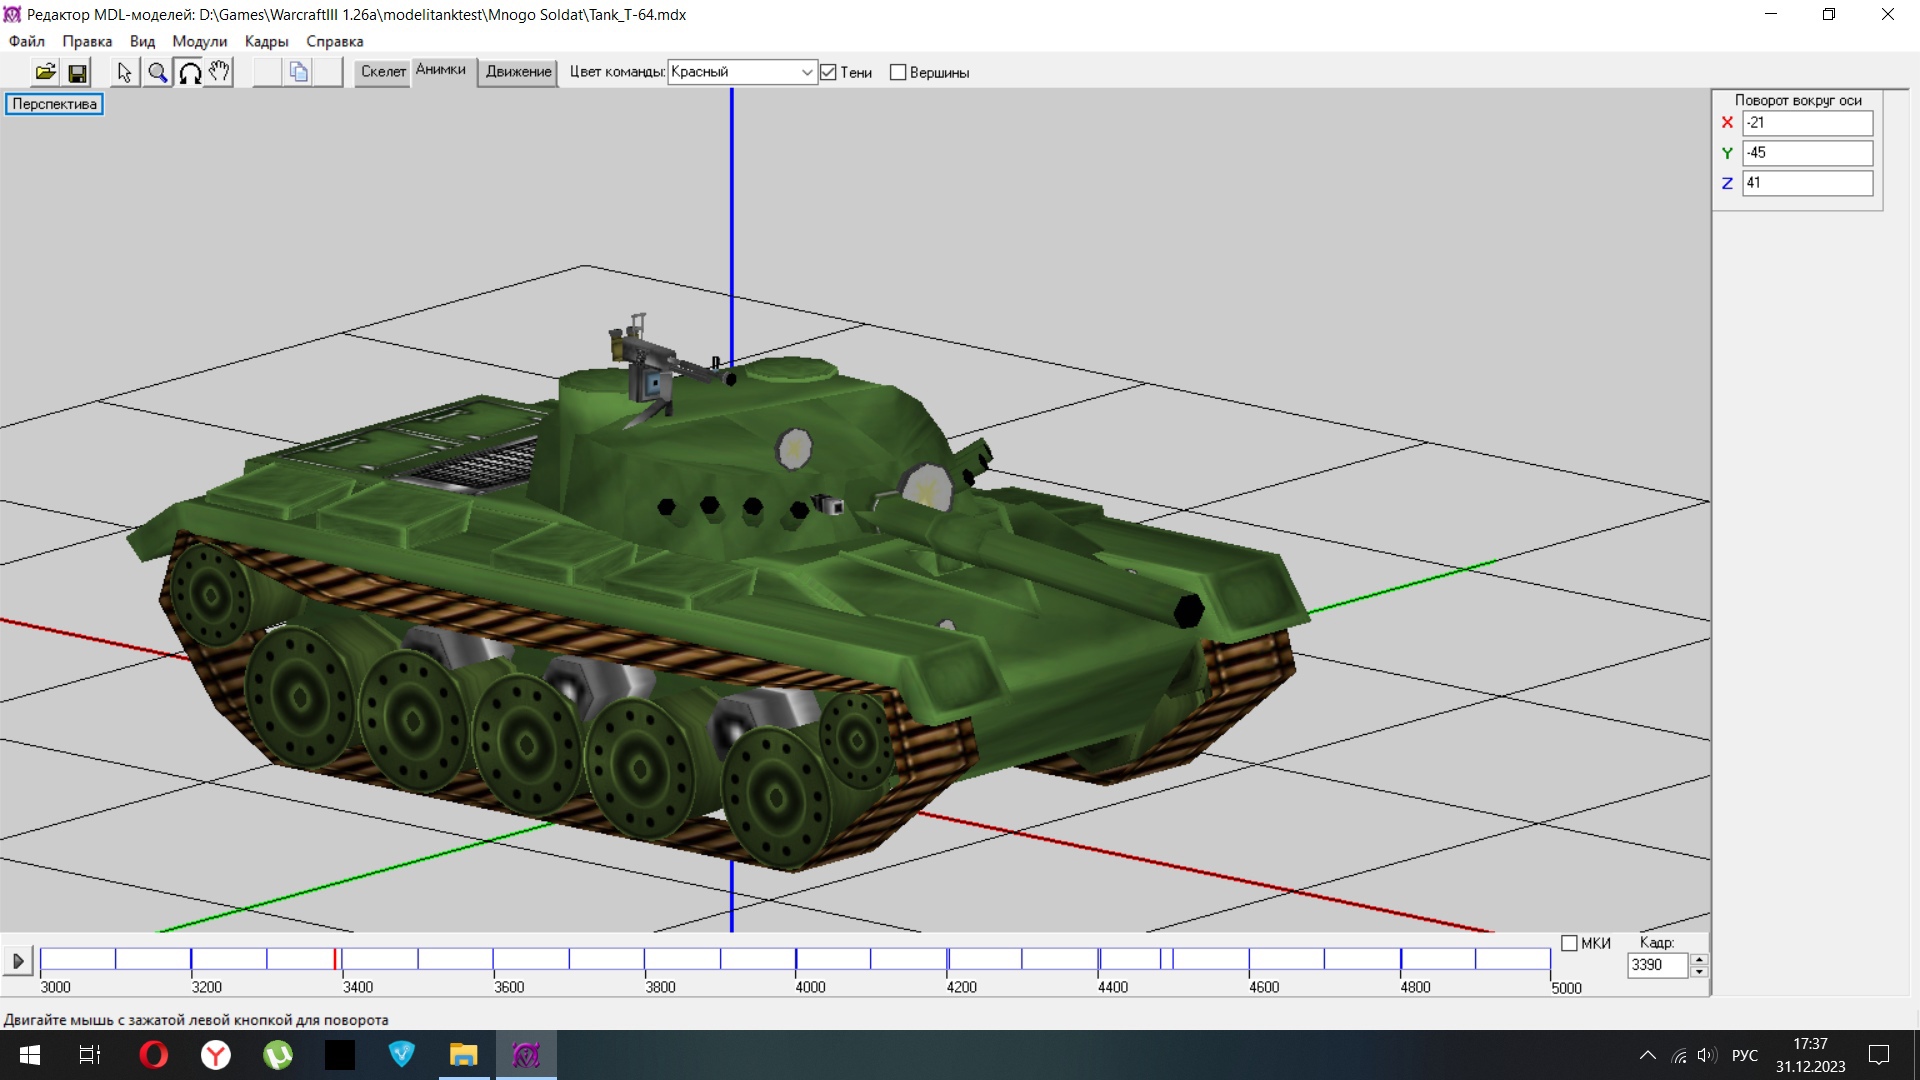Toggle the Тени shadows checkbox

tap(828, 72)
